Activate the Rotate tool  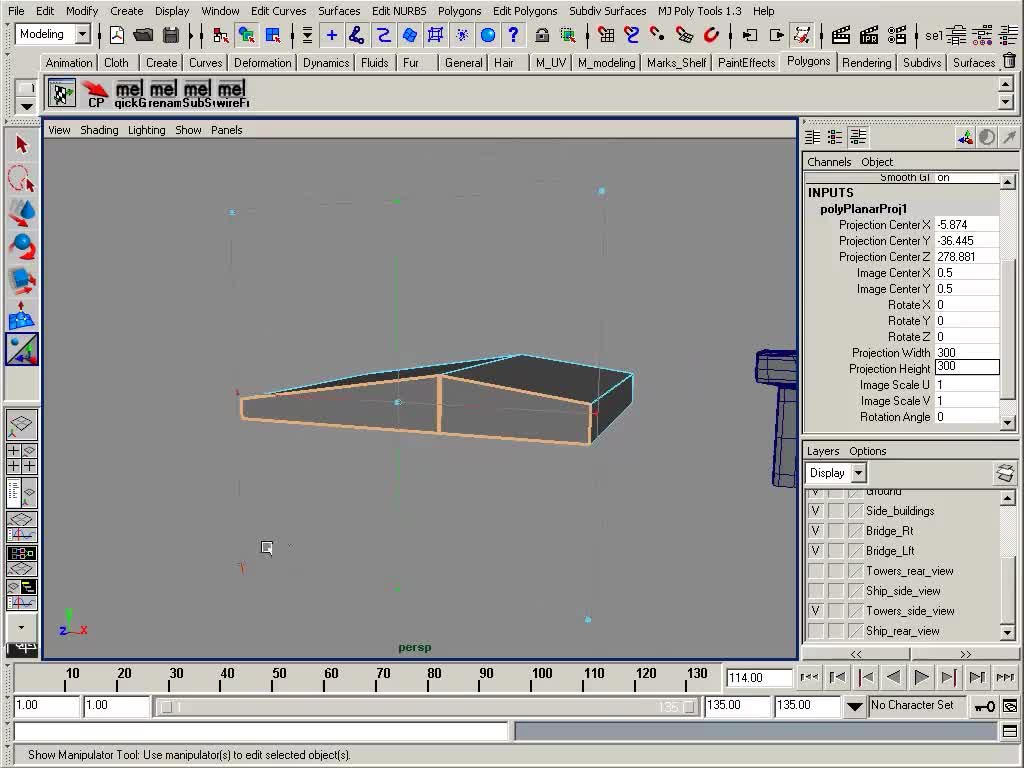tap(22, 247)
